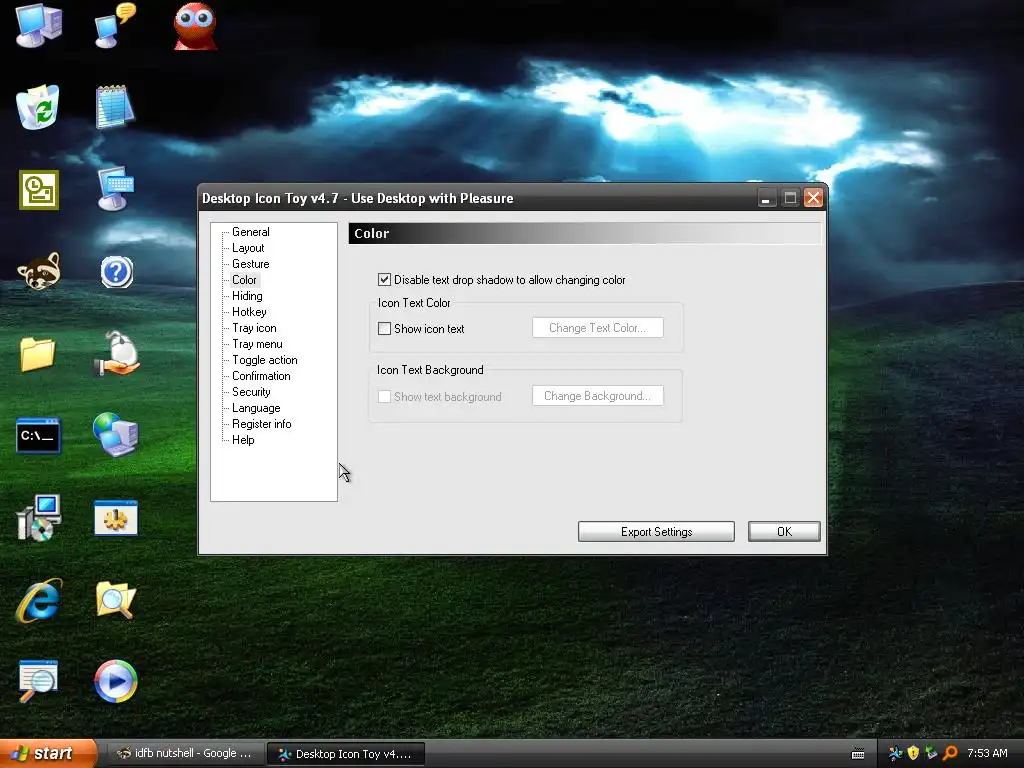1024x768 pixels.
Task: Select Hiding in the settings tree
Action: (x=247, y=296)
